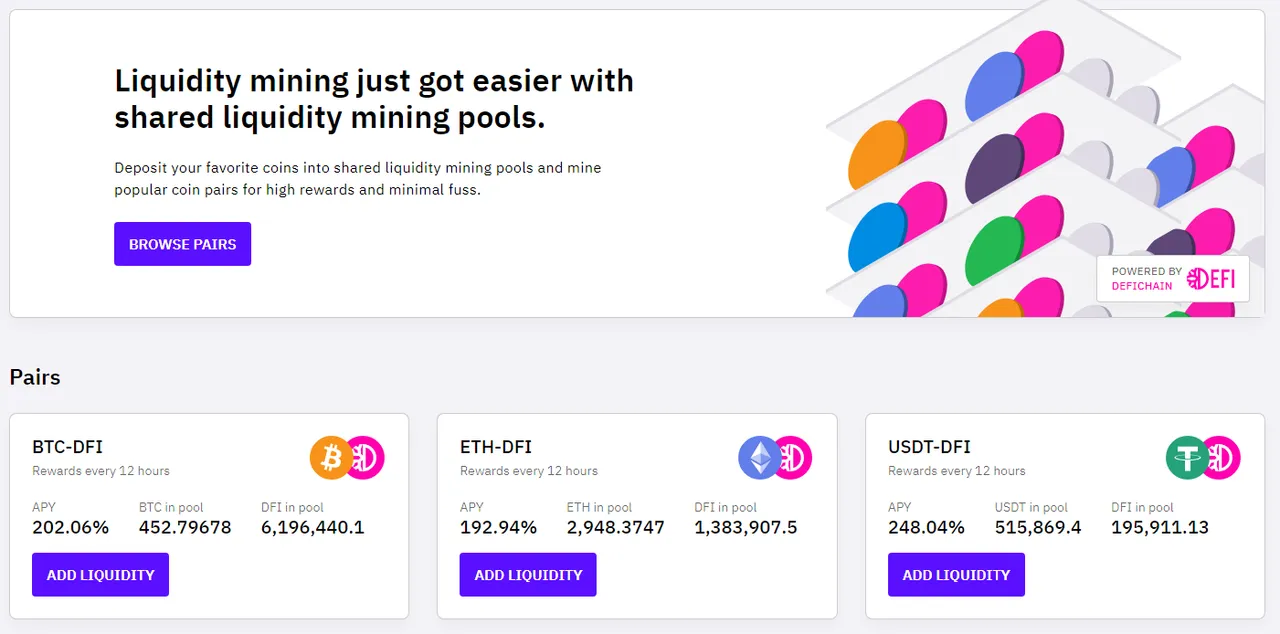The image size is (1280, 634).
Task: Open the Browse Pairs button
Action: [182, 244]
